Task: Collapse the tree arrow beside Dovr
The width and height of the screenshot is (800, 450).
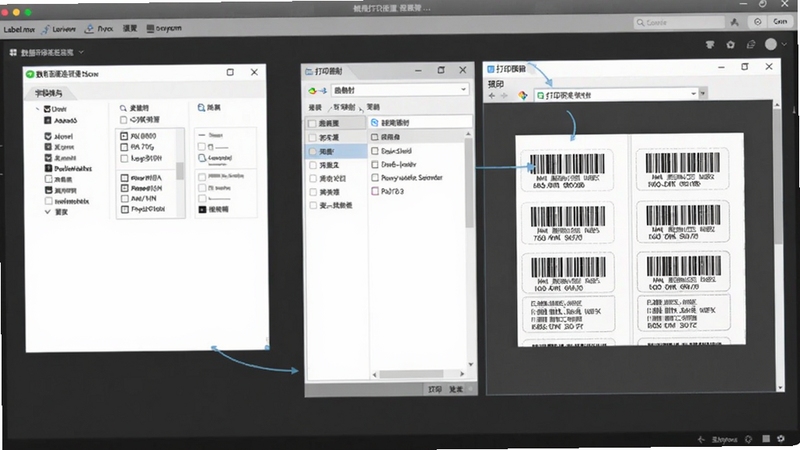Action: click(x=38, y=109)
